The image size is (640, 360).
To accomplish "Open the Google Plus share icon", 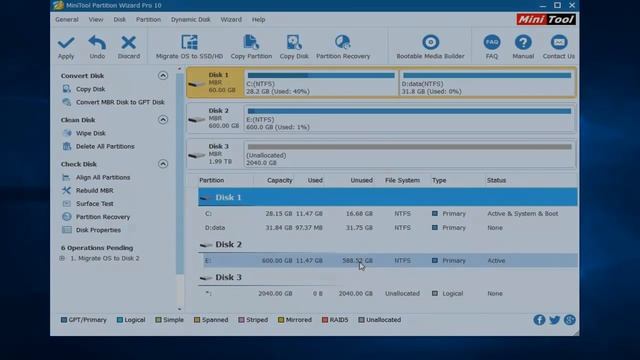I will [570, 320].
